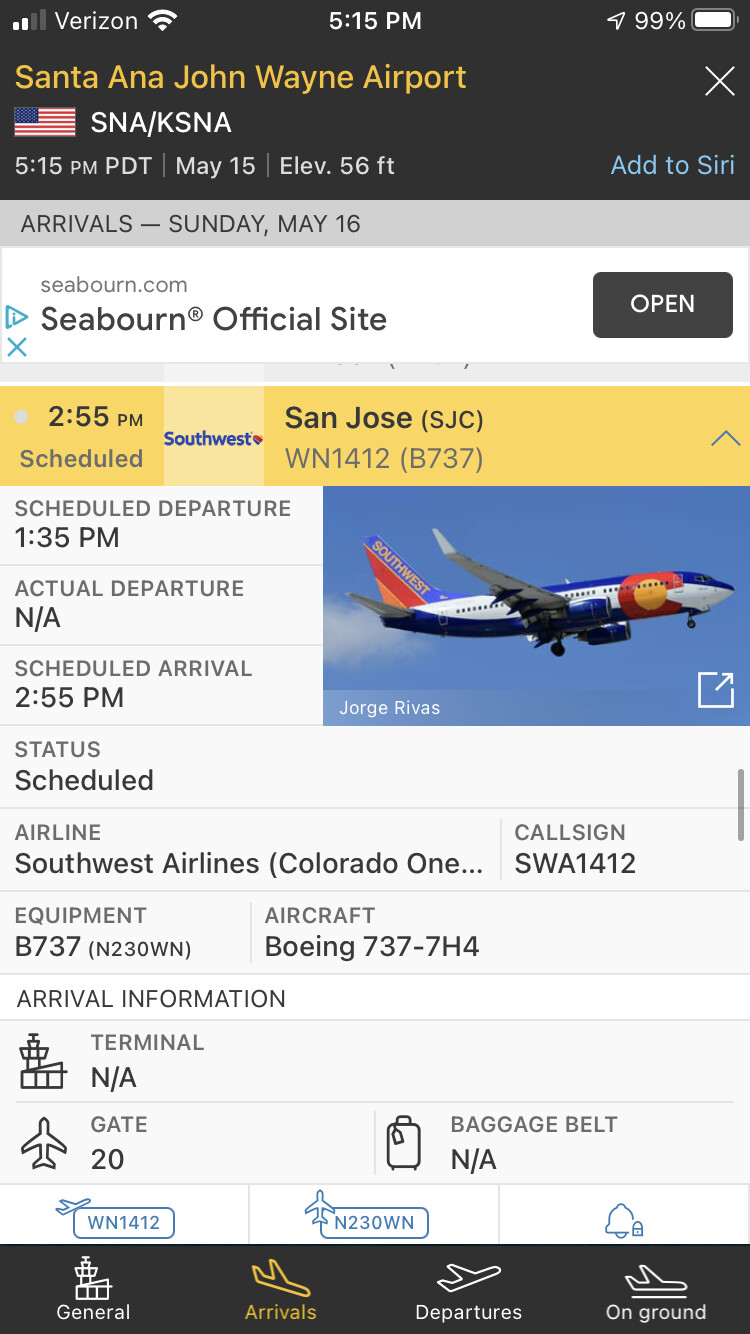750x1334 pixels.
Task: Tap the baggage belt luggage icon
Action: click(404, 1143)
